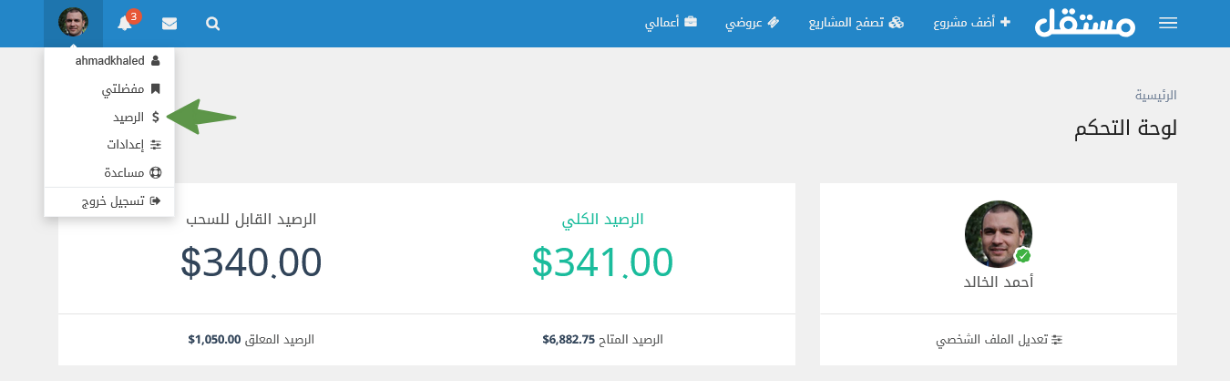Click تعديل الملف الشخصي link
The image size is (1230, 381).
[x=999, y=340]
